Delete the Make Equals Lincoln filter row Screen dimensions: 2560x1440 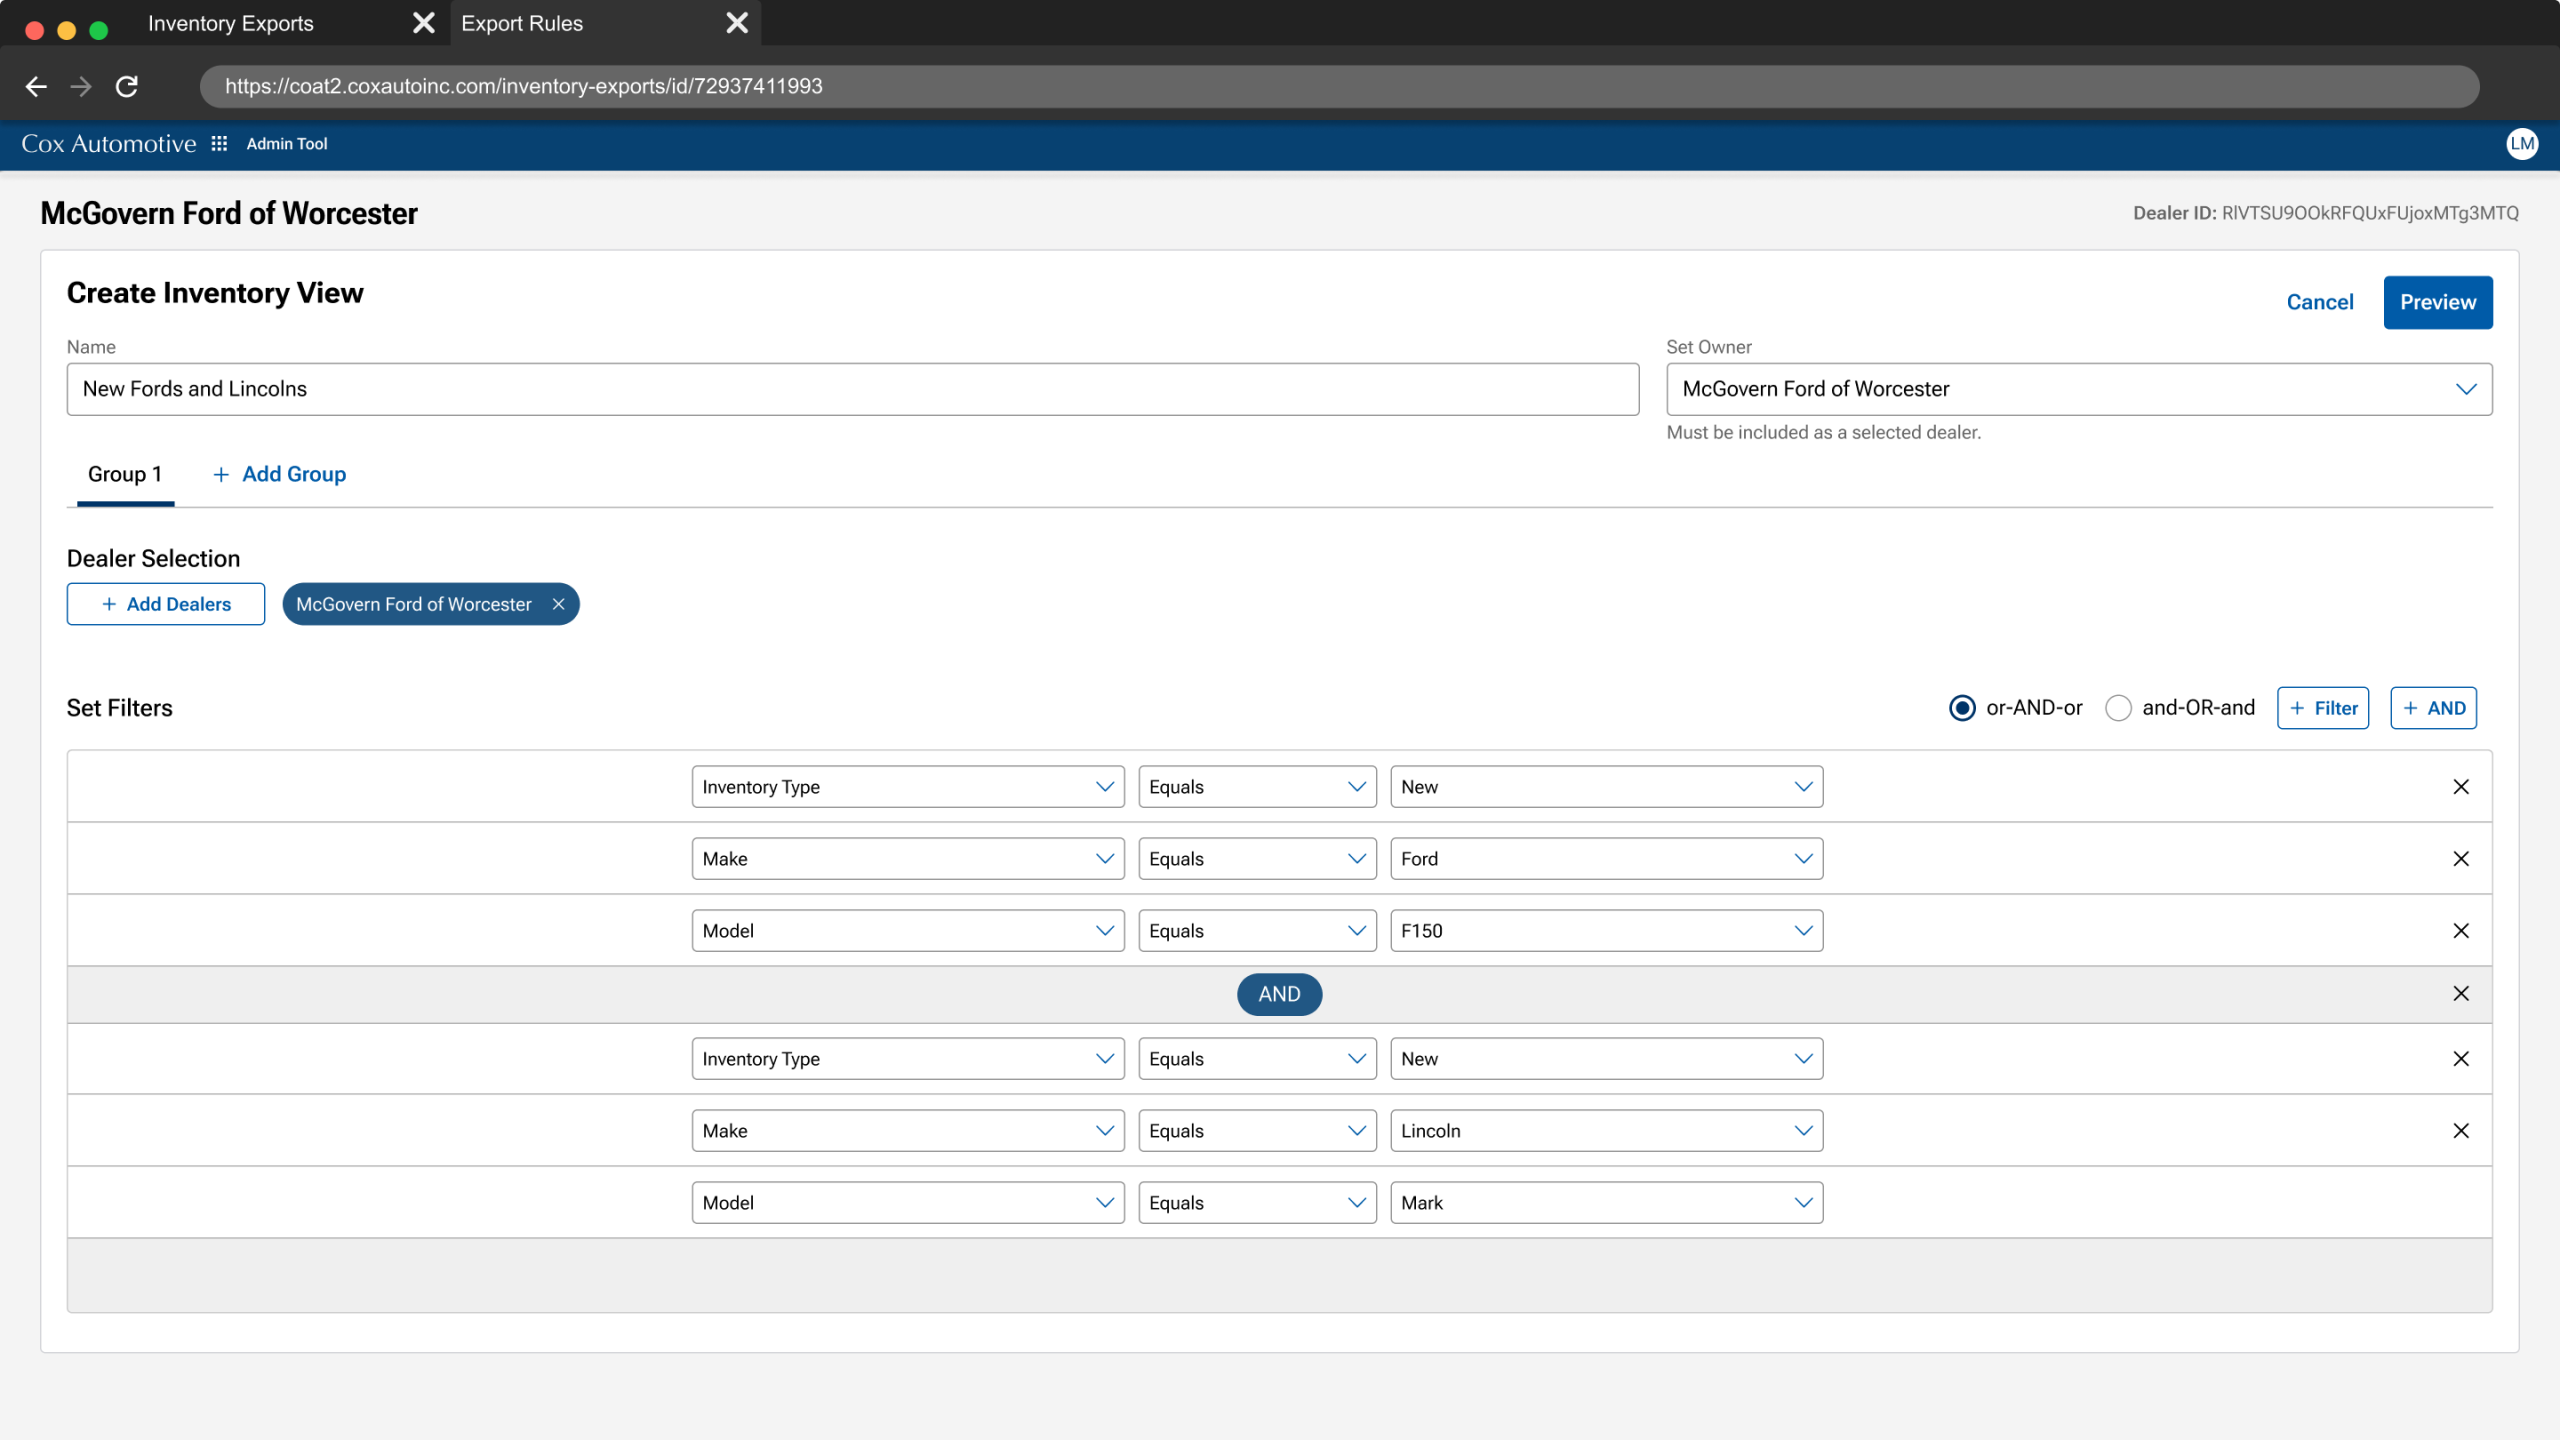click(2461, 1131)
